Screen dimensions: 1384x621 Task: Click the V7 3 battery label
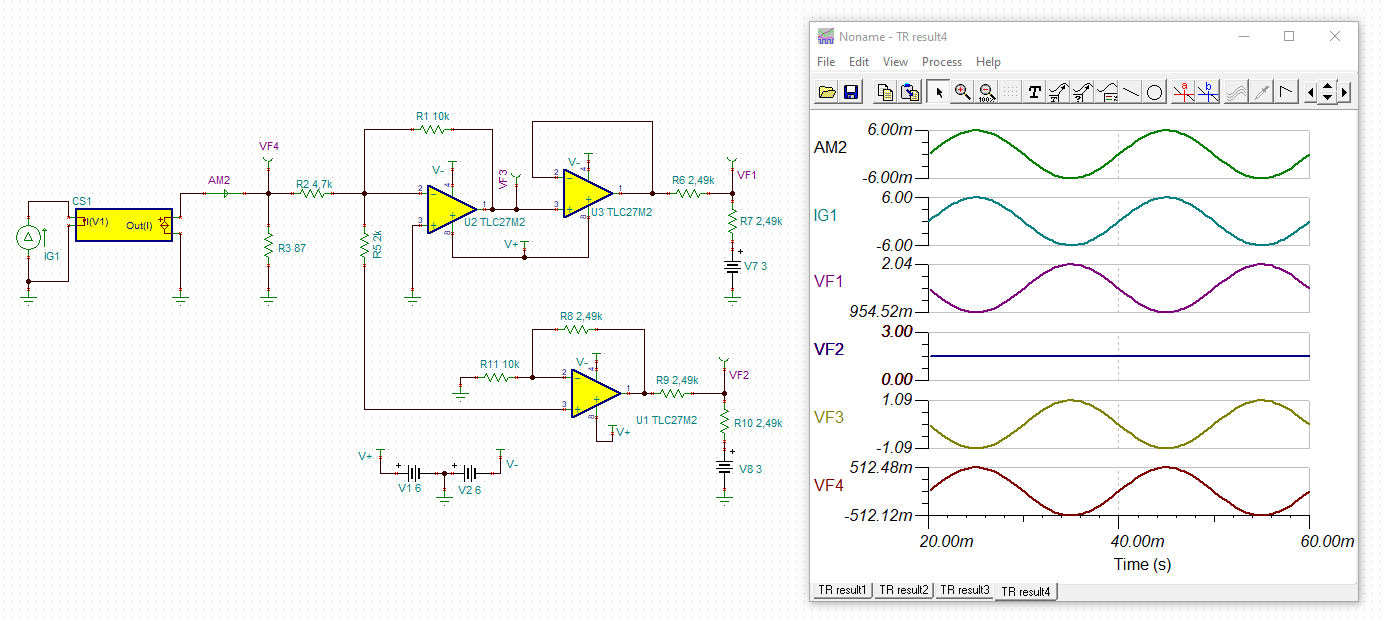pyautogui.click(x=755, y=266)
